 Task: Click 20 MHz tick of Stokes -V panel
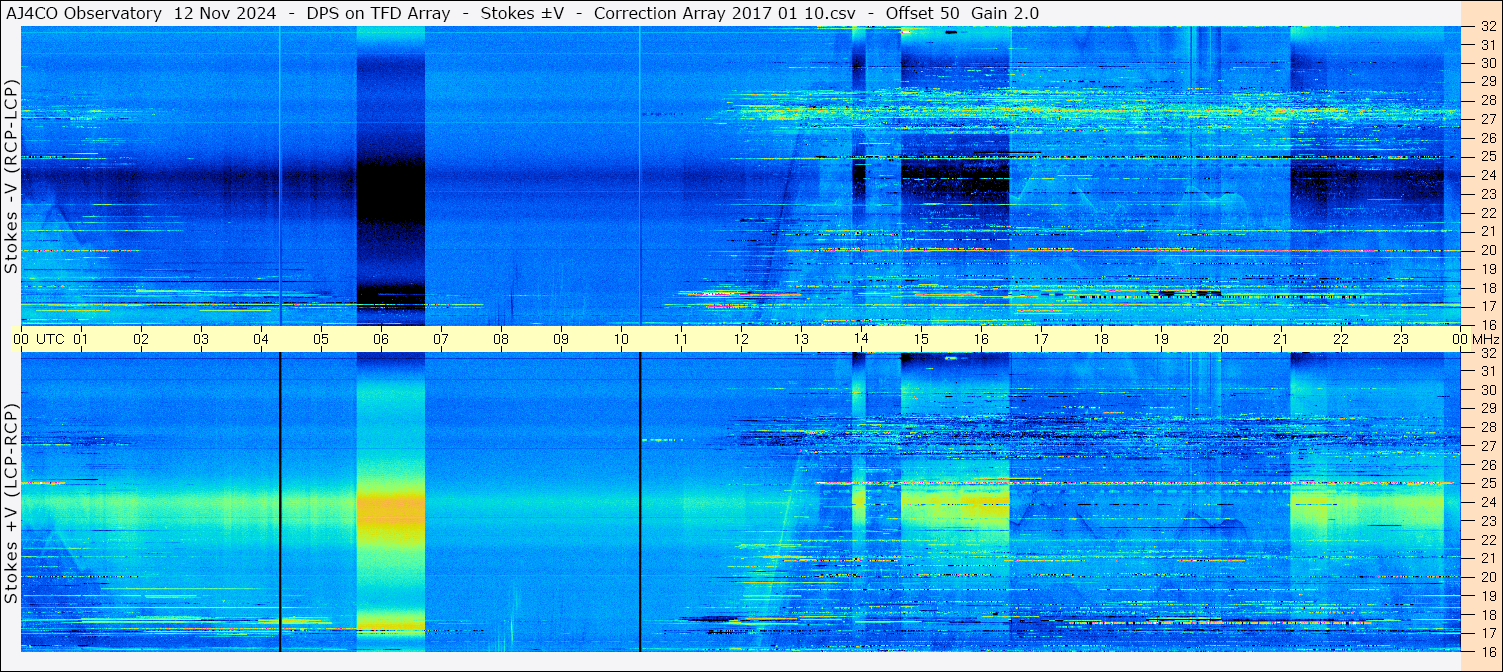click(x=1488, y=250)
